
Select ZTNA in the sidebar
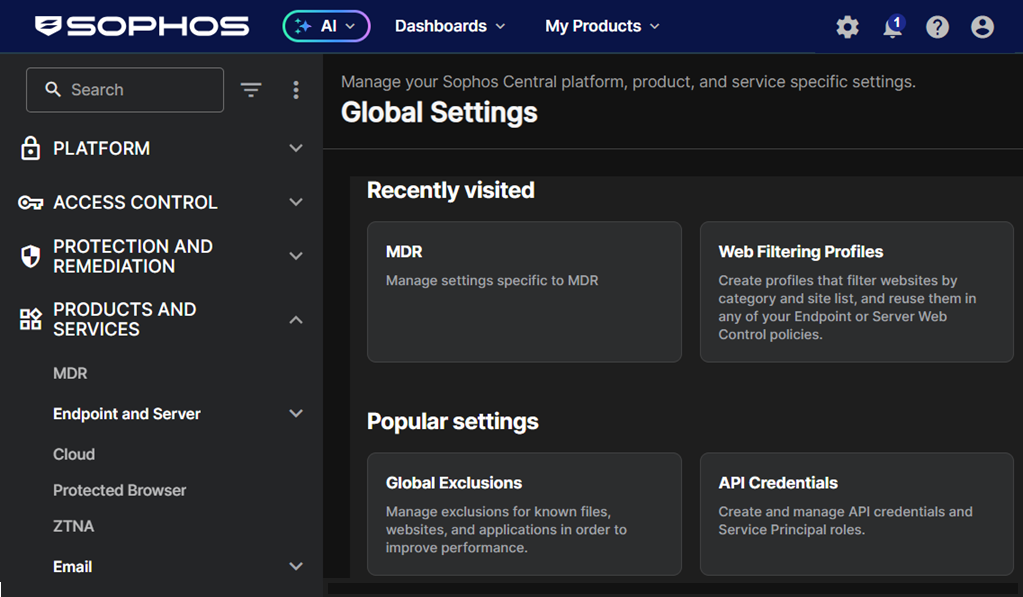(73, 526)
